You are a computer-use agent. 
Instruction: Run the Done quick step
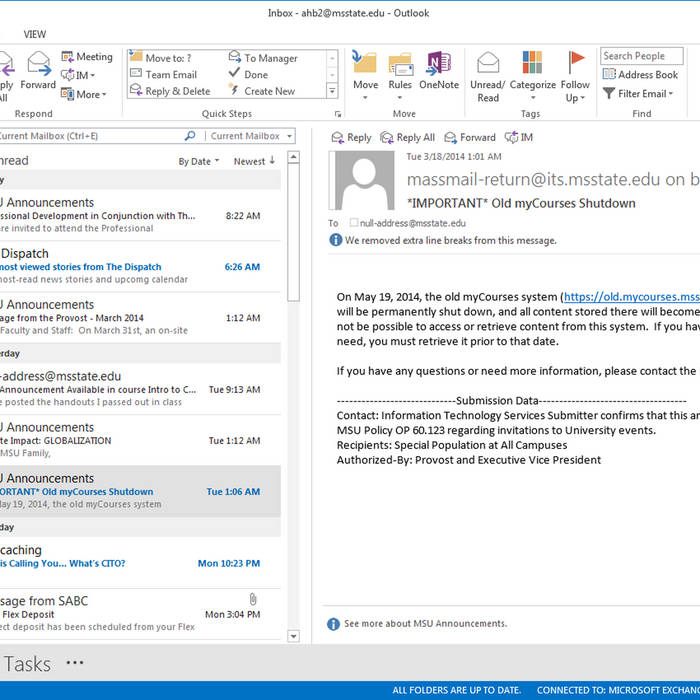[248, 75]
